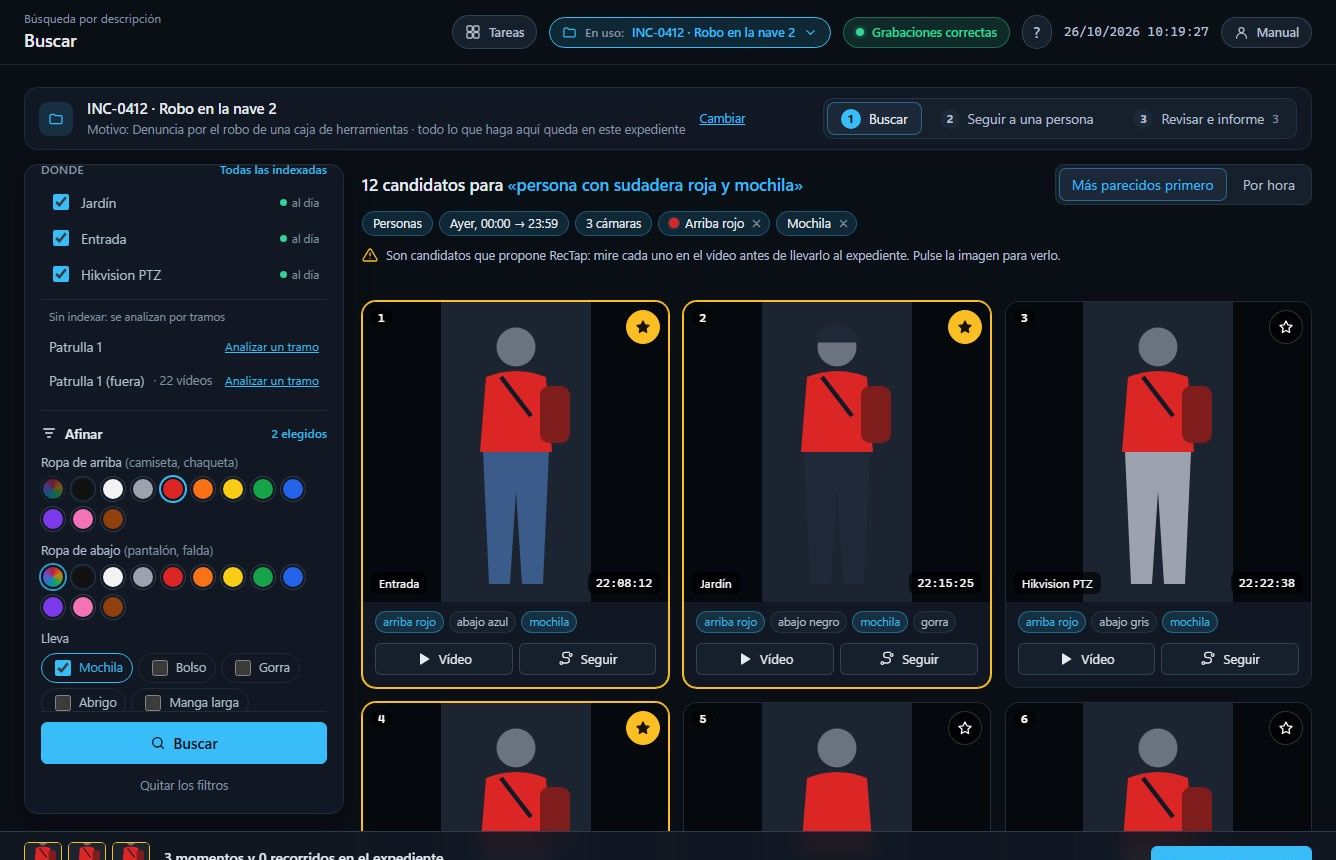
Task: Open the current case dropdown INC-0412
Action: click(x=689, y=32)
